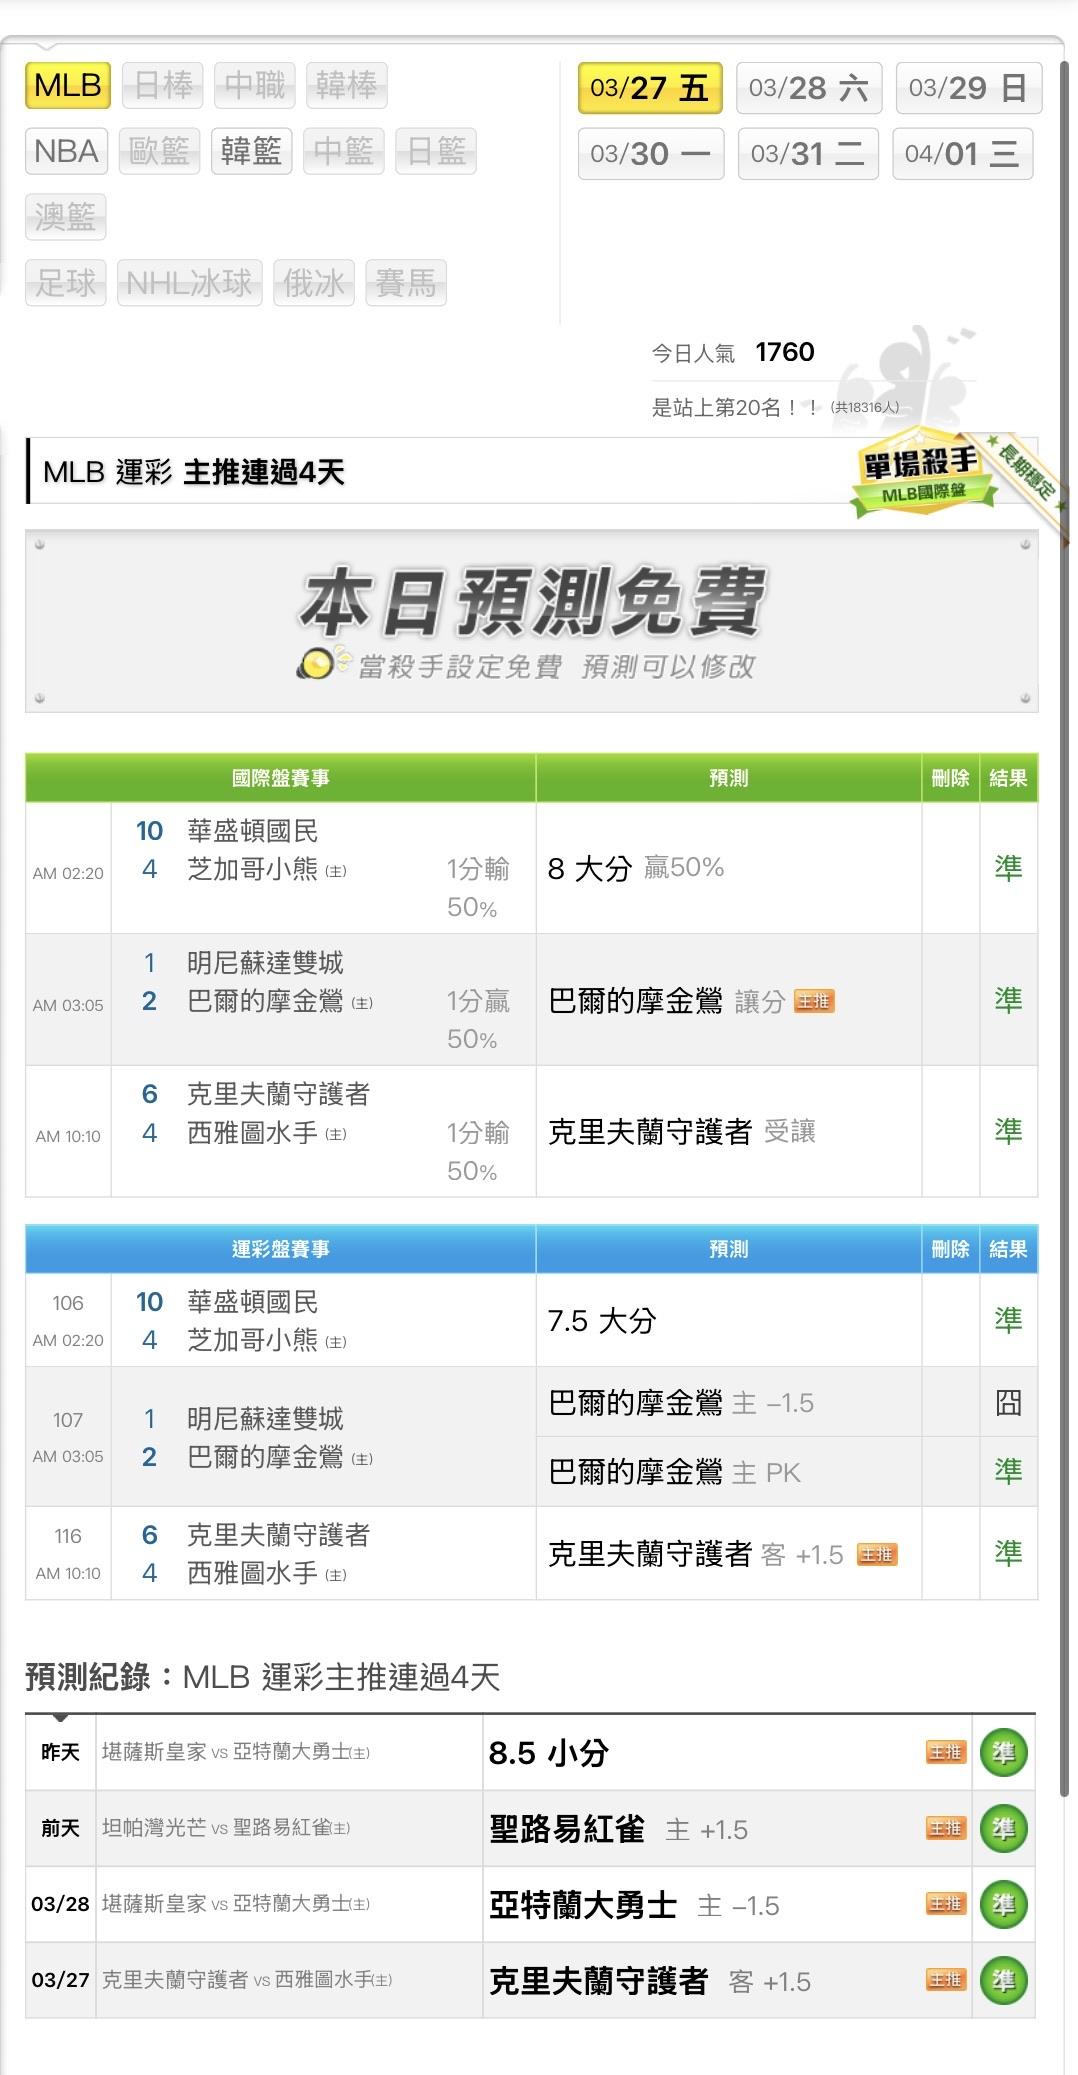Click game number 116 in 運彩盤
This screenshot has width=1078, height=2075.
click(68, 1536)
